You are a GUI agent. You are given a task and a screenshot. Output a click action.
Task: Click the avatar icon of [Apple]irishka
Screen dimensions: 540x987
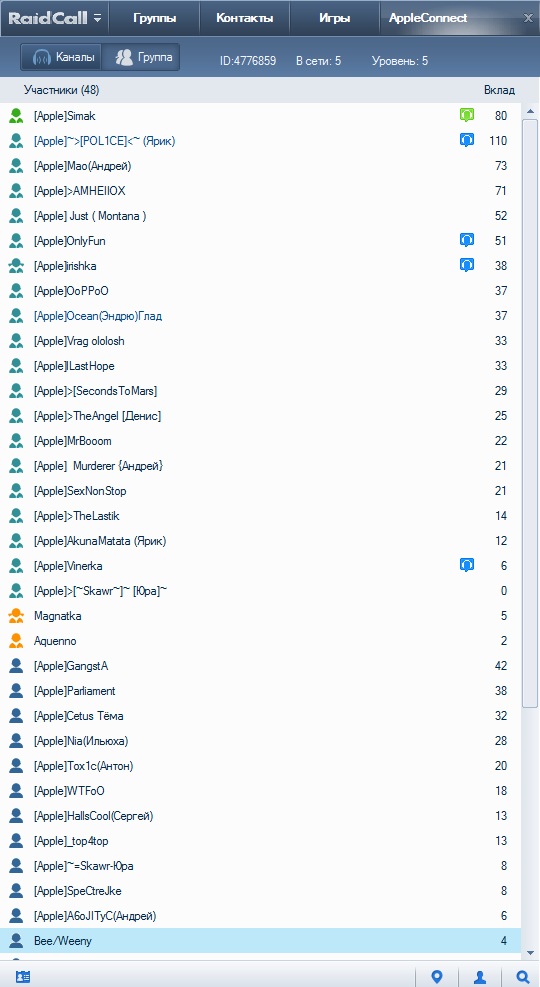click(x=16, y=266)
